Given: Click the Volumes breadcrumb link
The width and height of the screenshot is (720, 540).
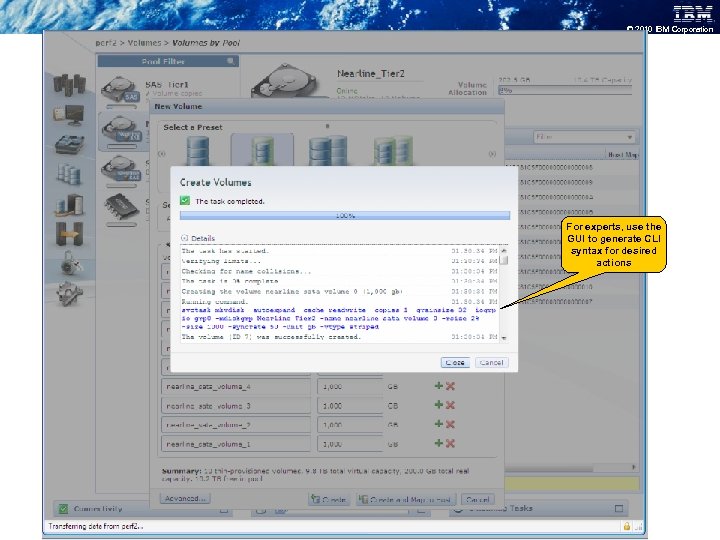Looking at the screenshot, I should click(x=144, y=43).
